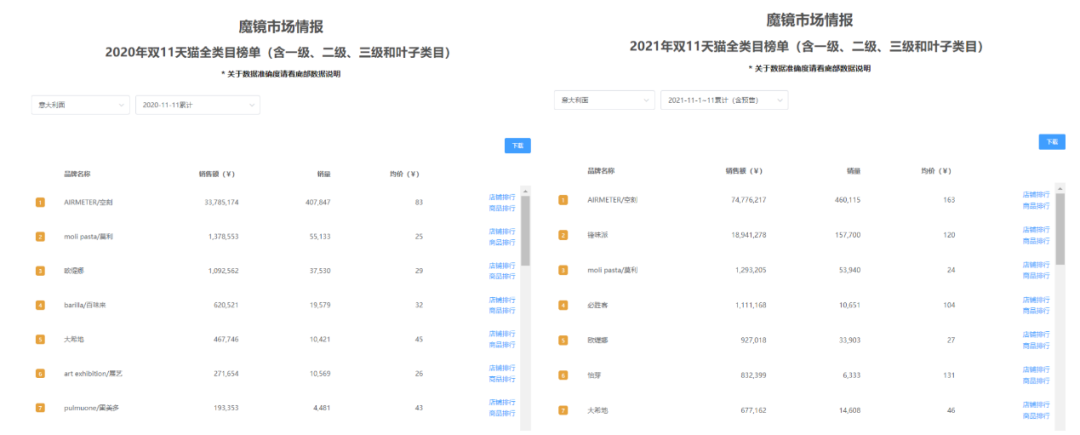Viewport: 1080px width, 435px height.
Task: Open 商品排行 for the 832,399 sales row
Action: (1036, 381)
